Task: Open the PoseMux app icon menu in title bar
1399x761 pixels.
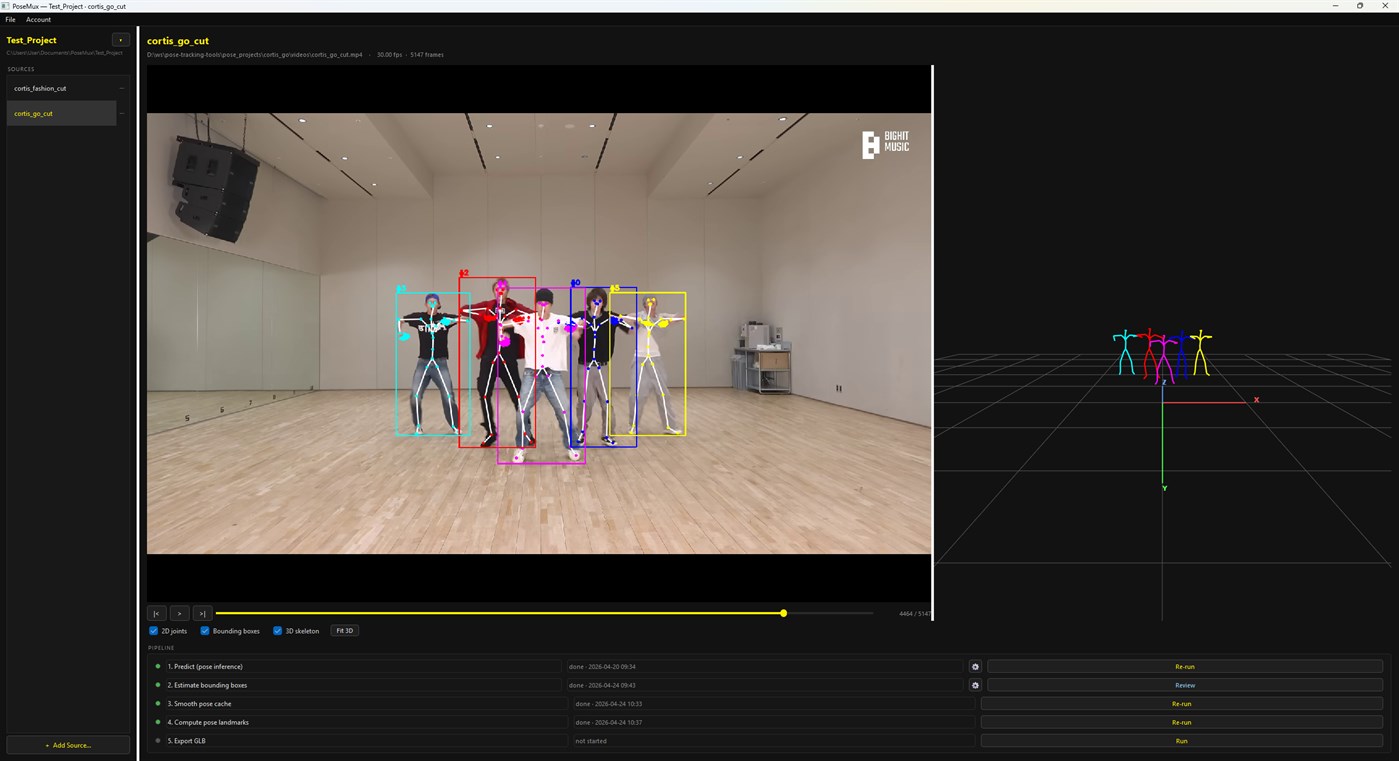Action: [x=6, y=6]
